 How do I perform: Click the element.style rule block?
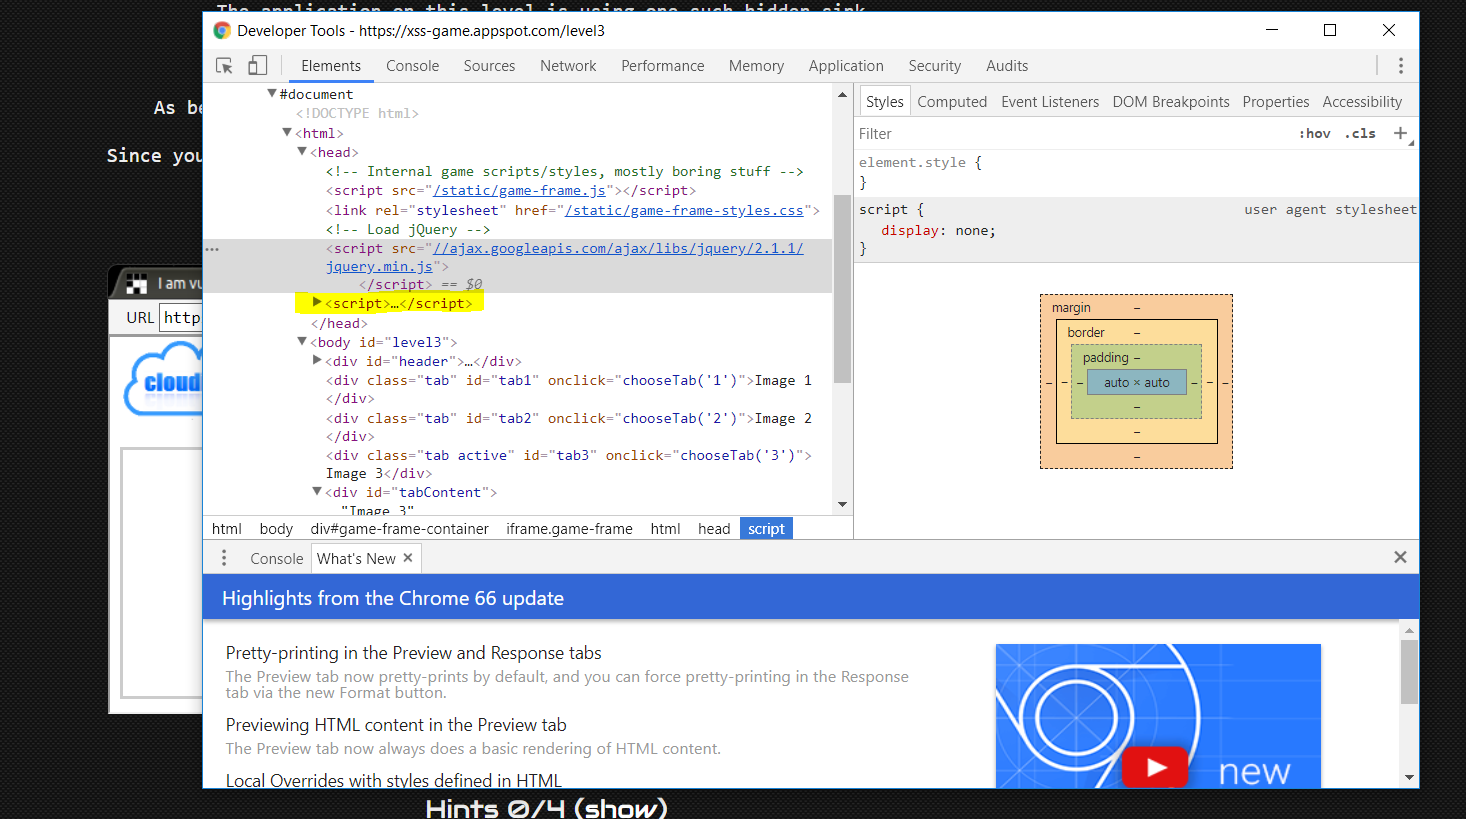click(1136, 172)
